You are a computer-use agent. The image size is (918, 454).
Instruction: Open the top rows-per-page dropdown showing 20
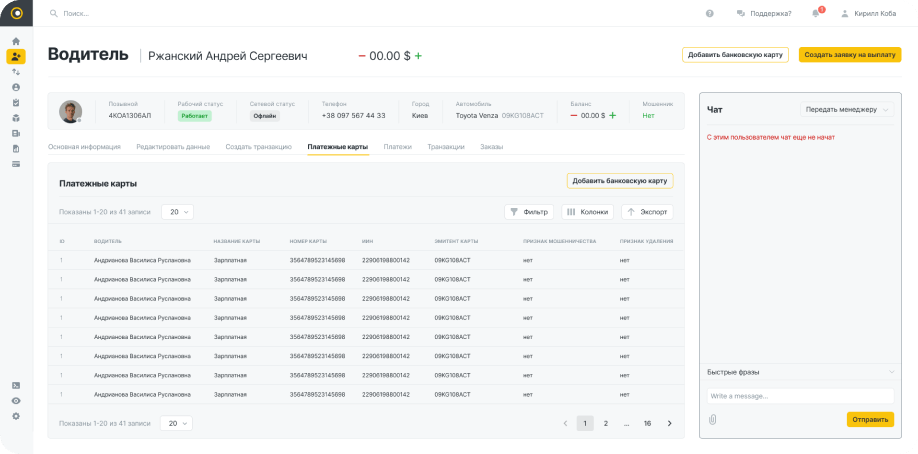click(177, 212)
